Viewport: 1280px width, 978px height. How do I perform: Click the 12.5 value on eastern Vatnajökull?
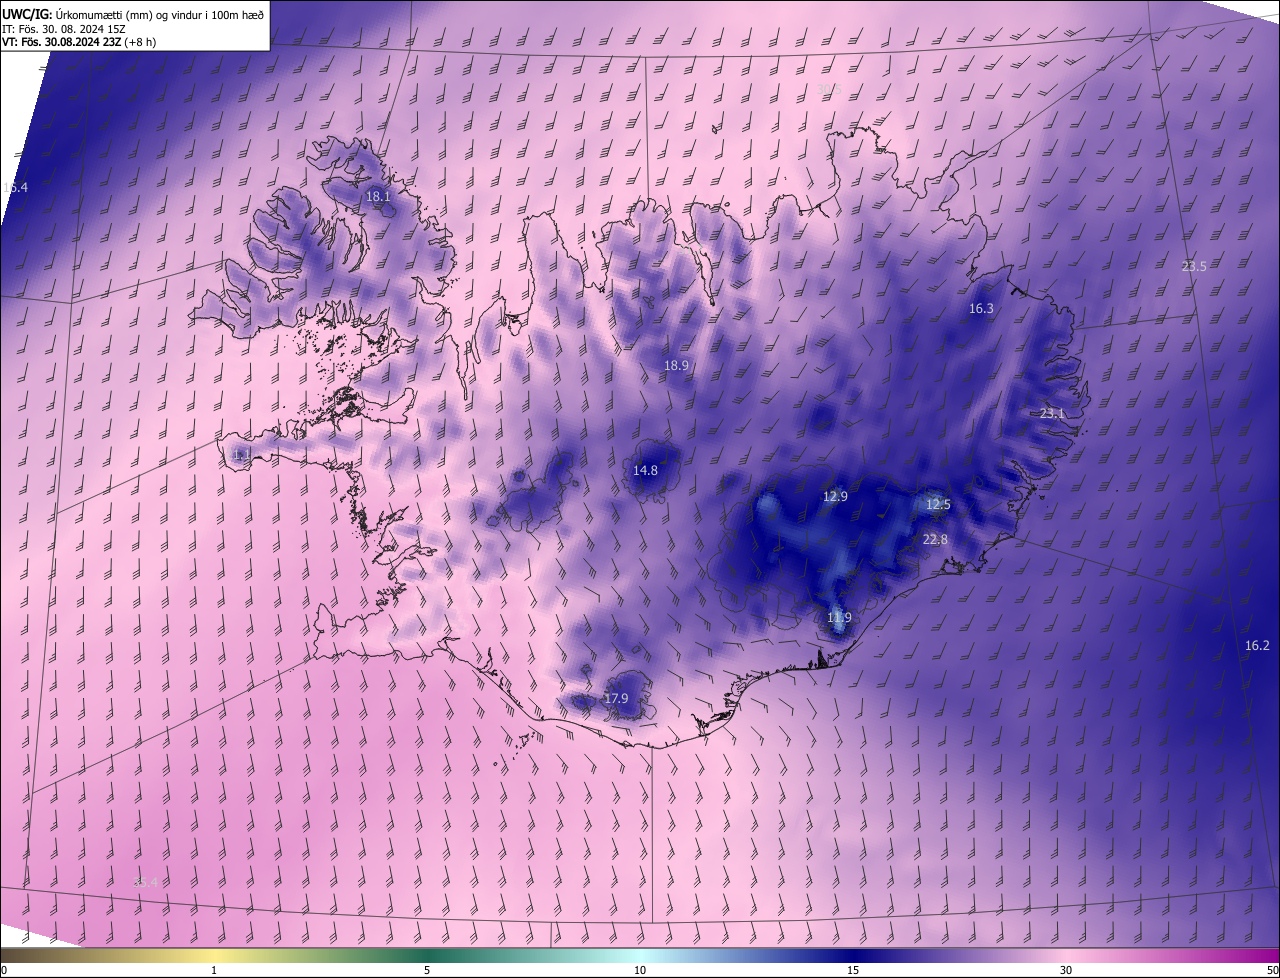[x=938, y=505]
